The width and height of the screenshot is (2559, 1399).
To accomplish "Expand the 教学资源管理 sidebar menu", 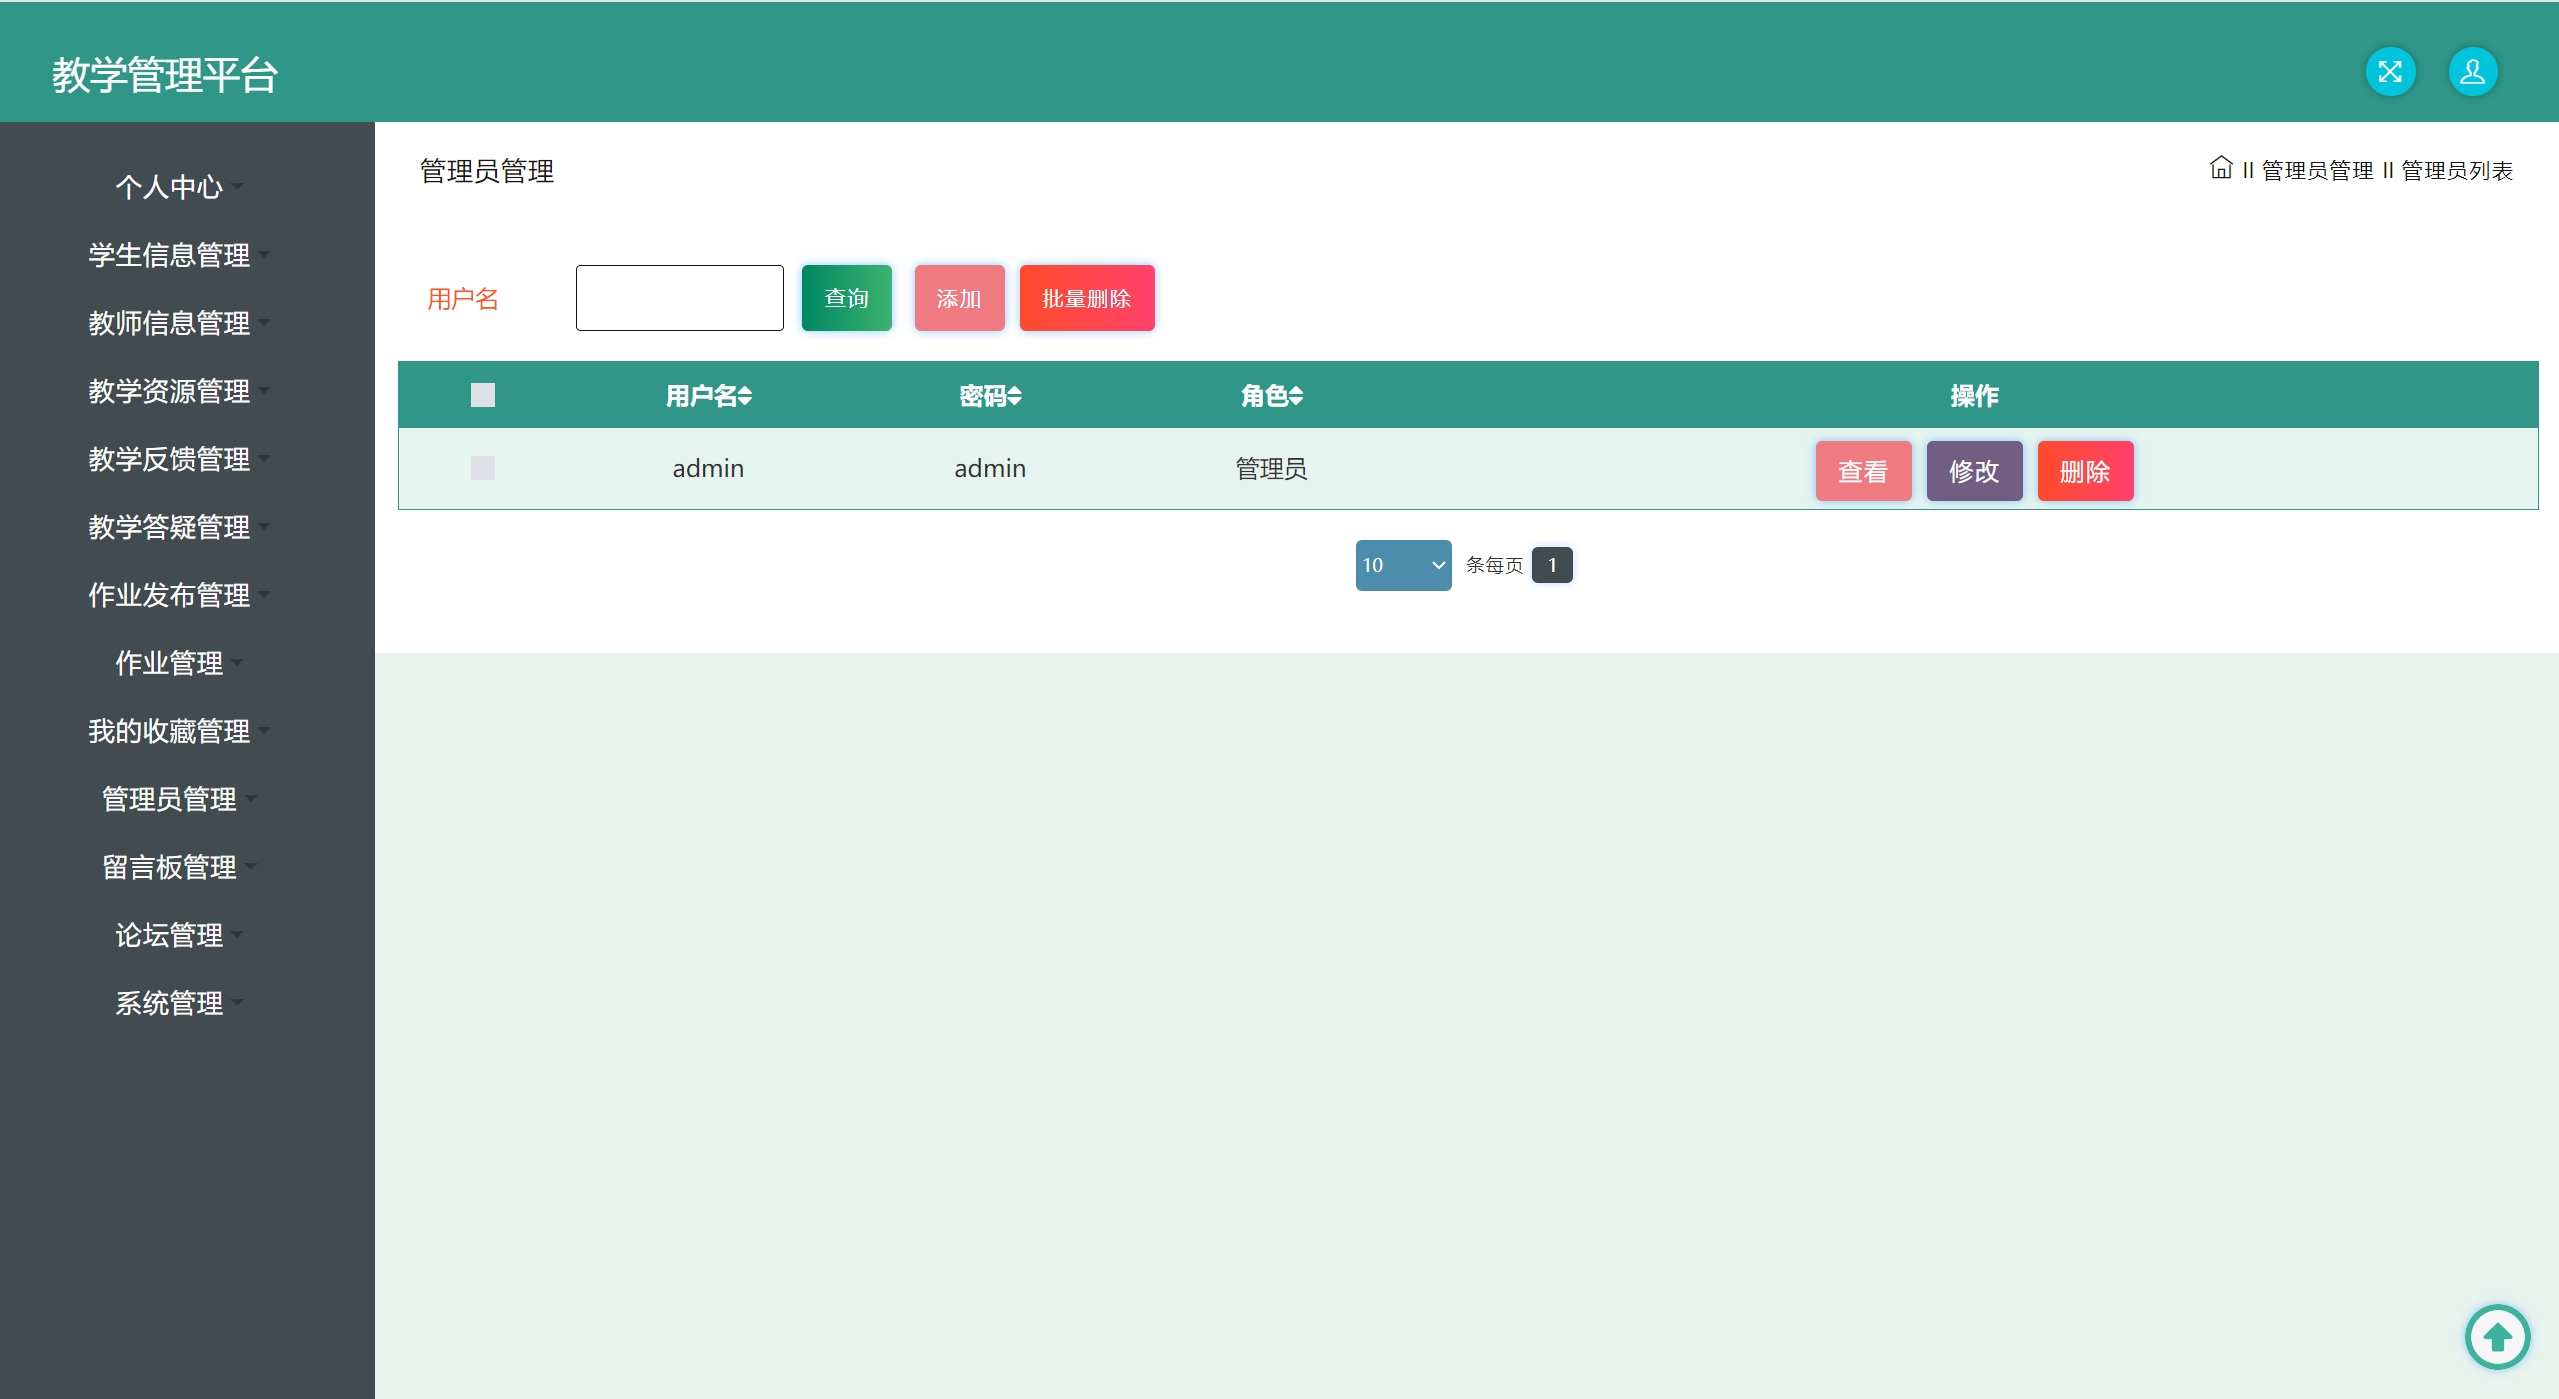I will [x=170, y=391].
